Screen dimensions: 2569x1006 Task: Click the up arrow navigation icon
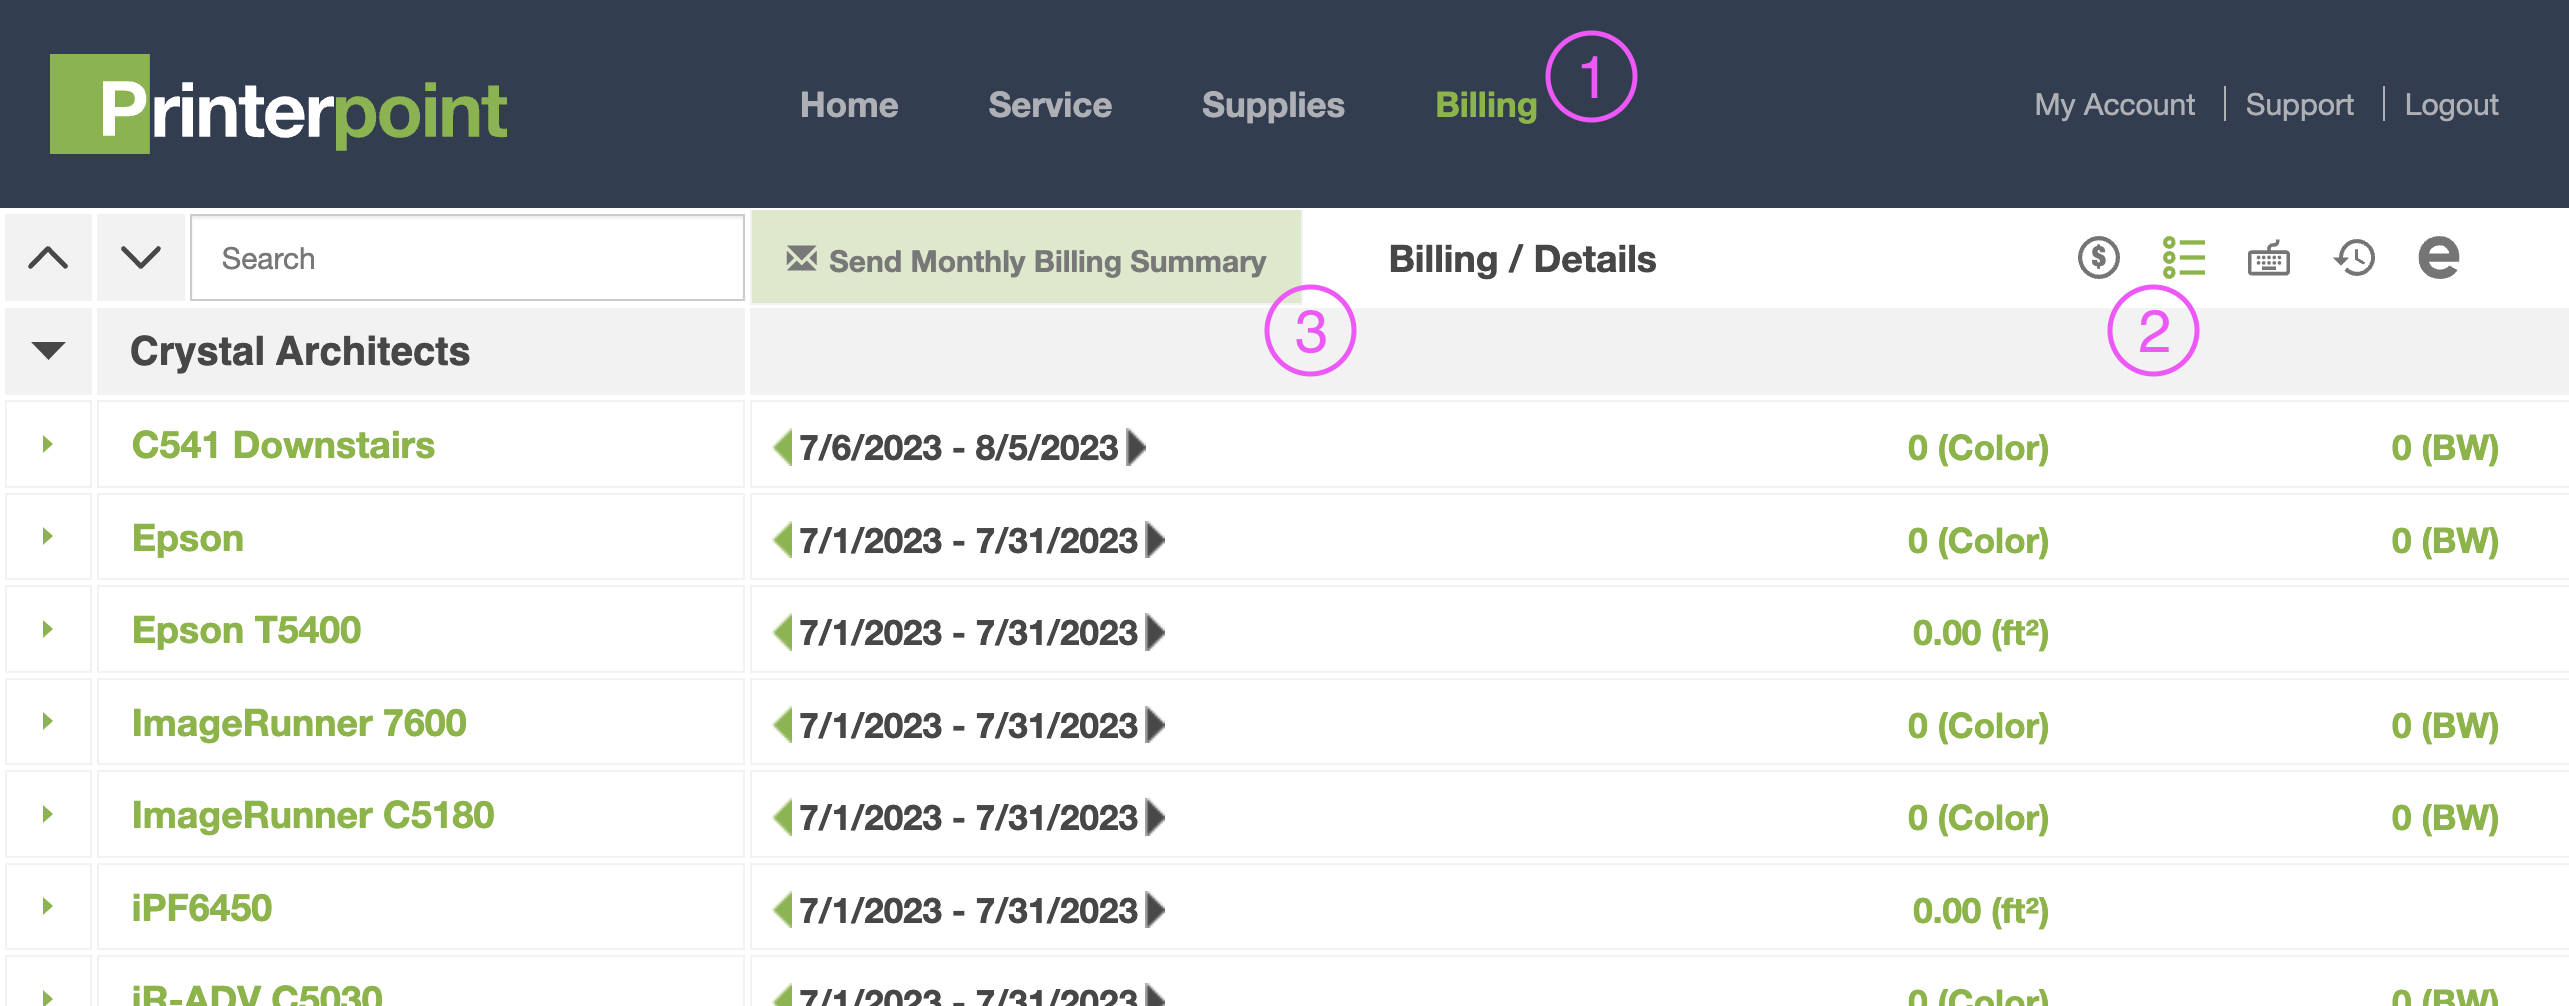[46, 257]
